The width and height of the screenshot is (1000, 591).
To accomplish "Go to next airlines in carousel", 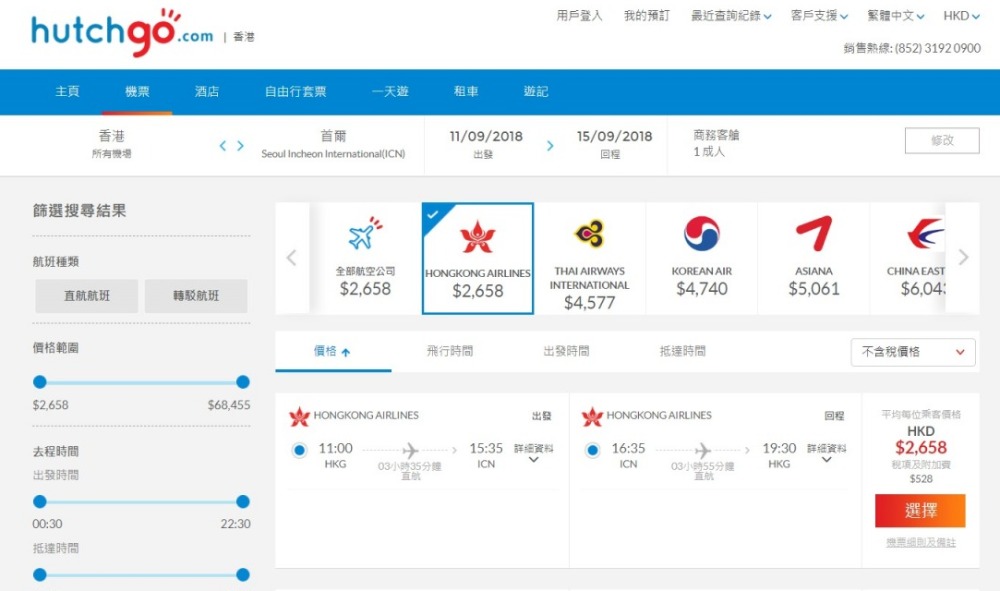I will [x=963, y=258].
